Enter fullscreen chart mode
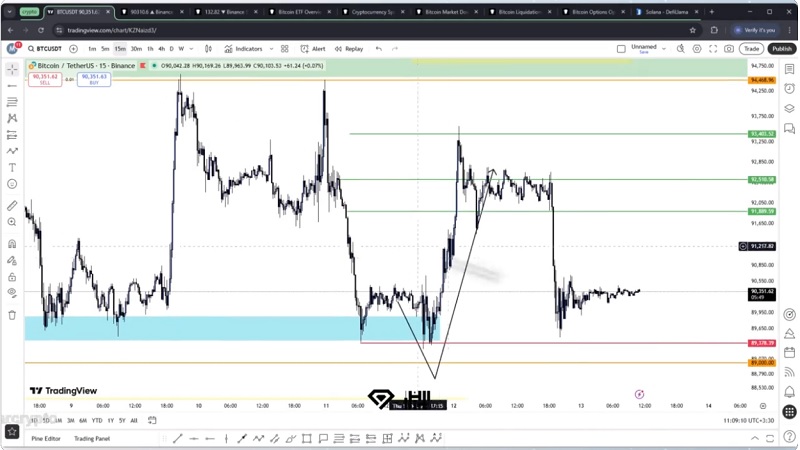The width and height of the screenshot is (800, 450). 714,48
